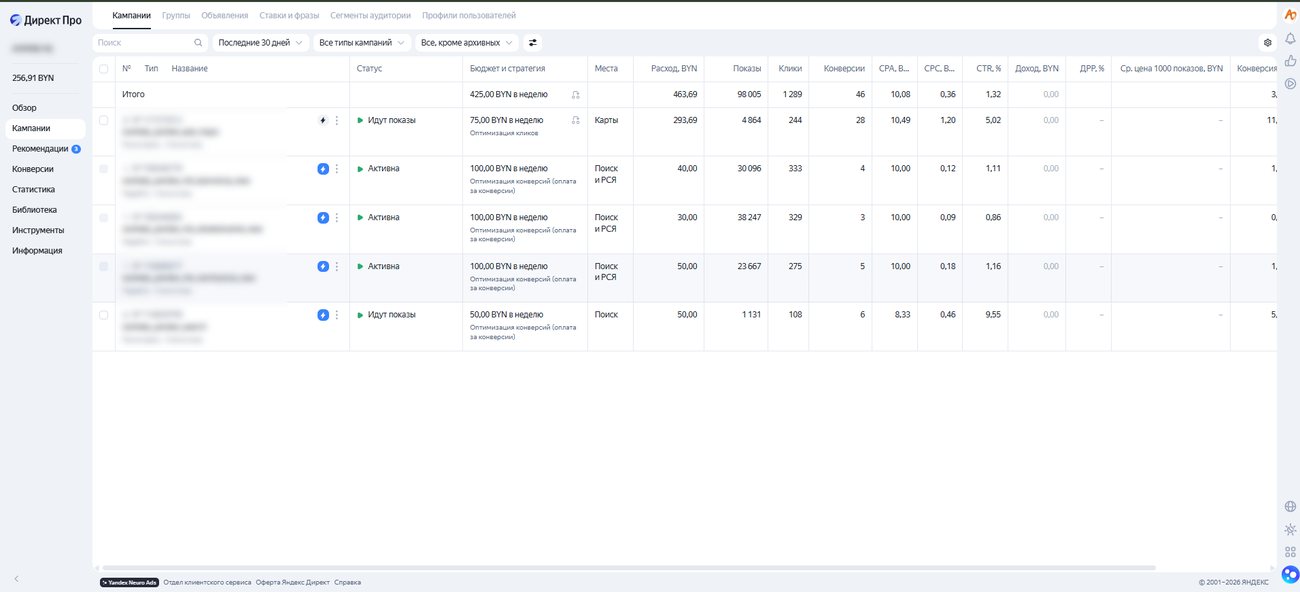Open the services grid icon

point(1290,552)
